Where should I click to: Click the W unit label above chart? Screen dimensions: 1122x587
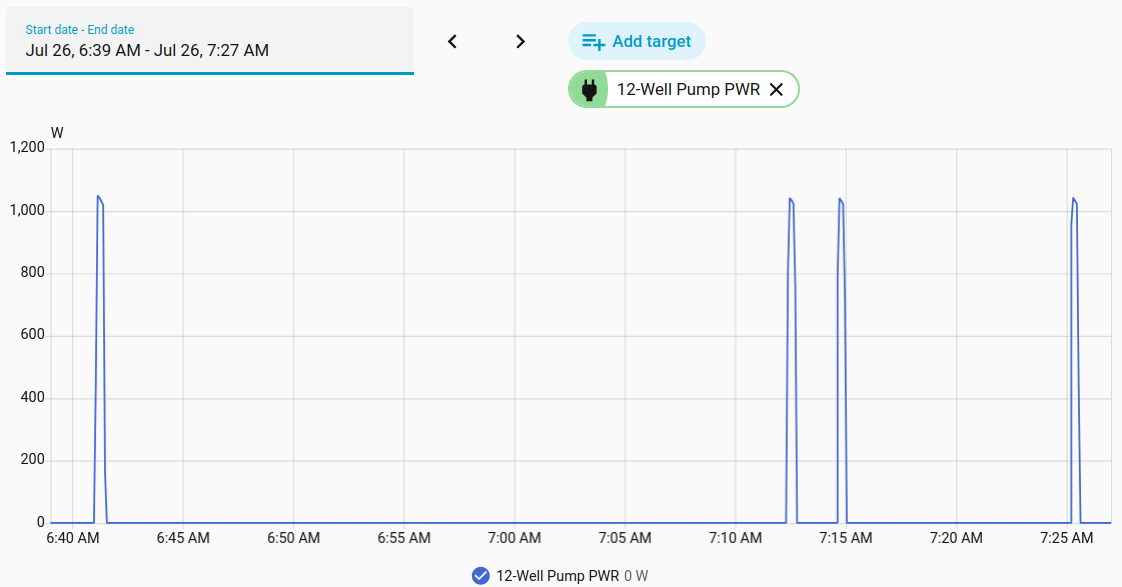(57, 133)
